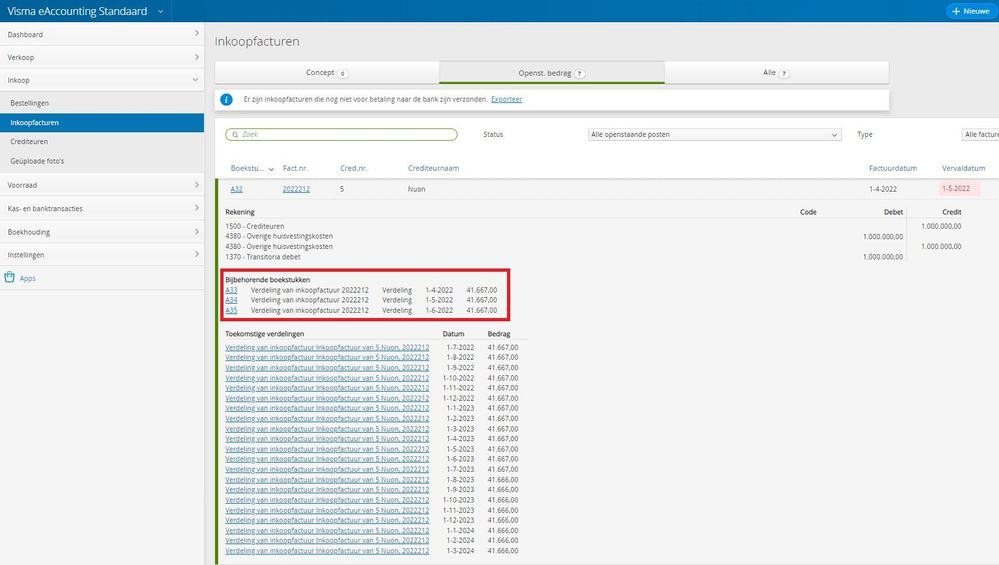Click the '1370 - Transitoria debet' account line
The height and width of the screenshot is (565, 999).
pos(262,257)
